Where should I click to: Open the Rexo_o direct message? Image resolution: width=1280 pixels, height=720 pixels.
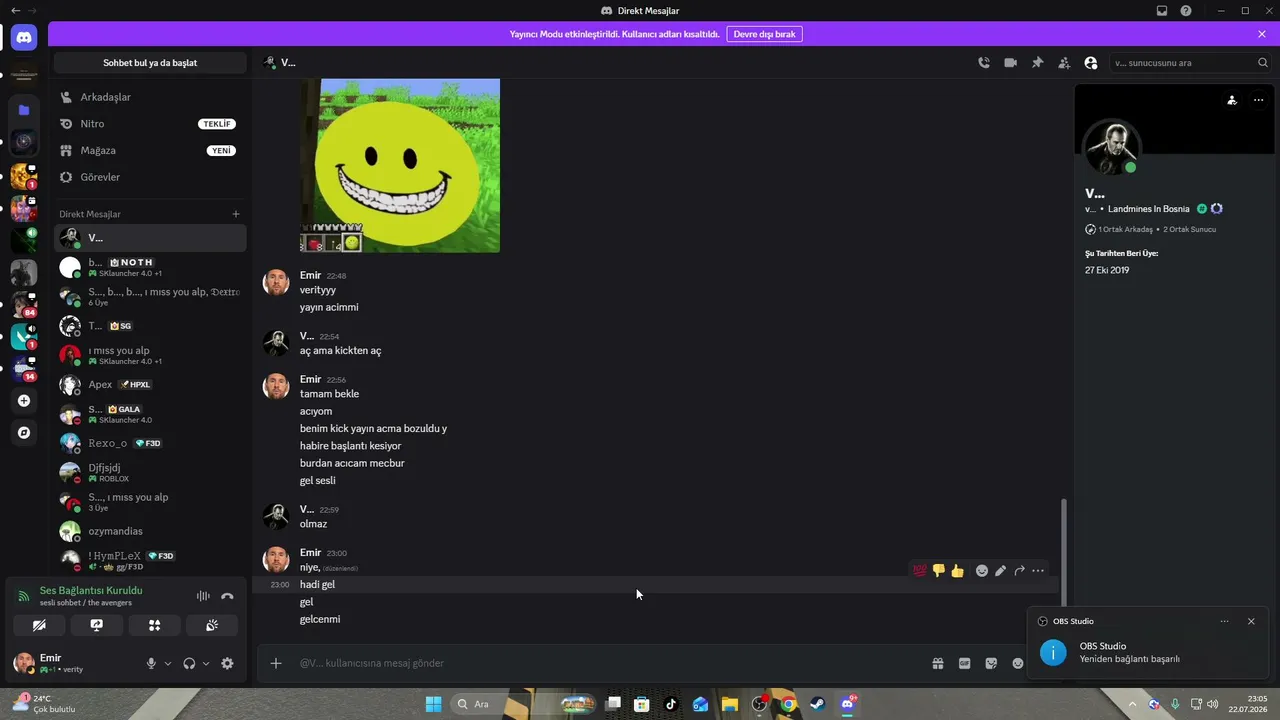click(x=150, y=443)
